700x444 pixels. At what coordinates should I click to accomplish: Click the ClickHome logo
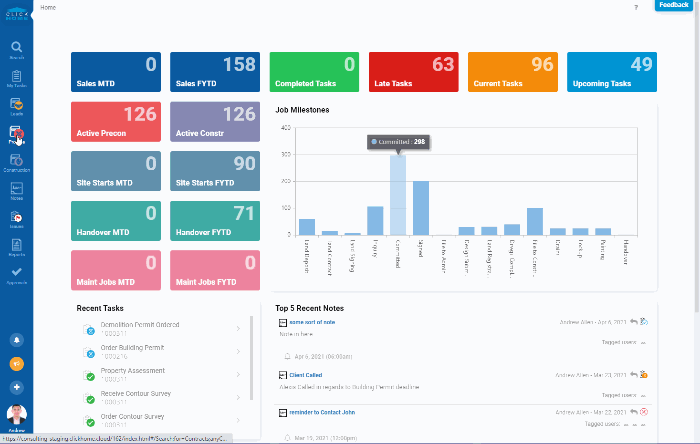coord(17,13)
